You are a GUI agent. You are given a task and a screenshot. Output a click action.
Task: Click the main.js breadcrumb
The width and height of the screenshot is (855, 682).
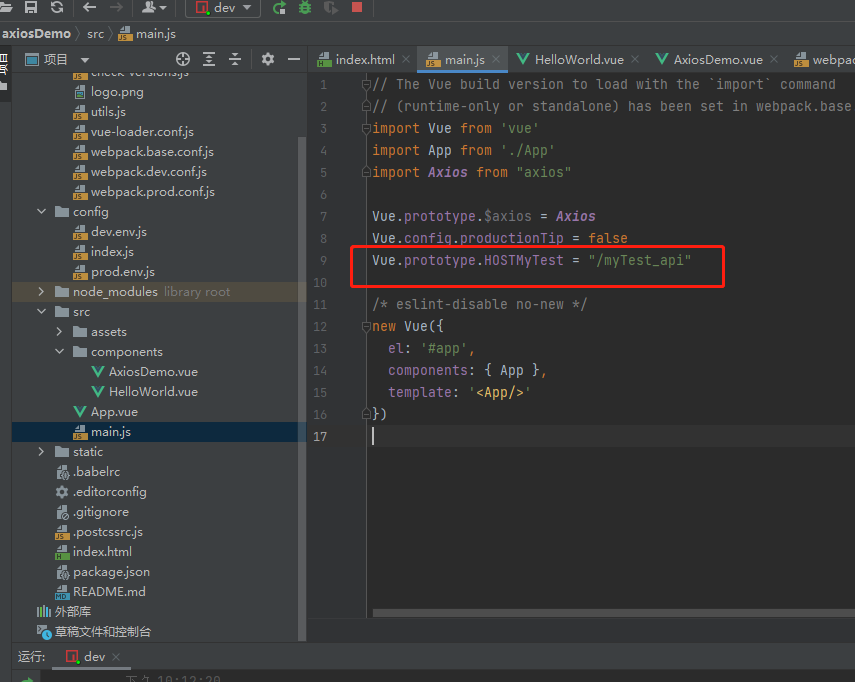(147, 34)
